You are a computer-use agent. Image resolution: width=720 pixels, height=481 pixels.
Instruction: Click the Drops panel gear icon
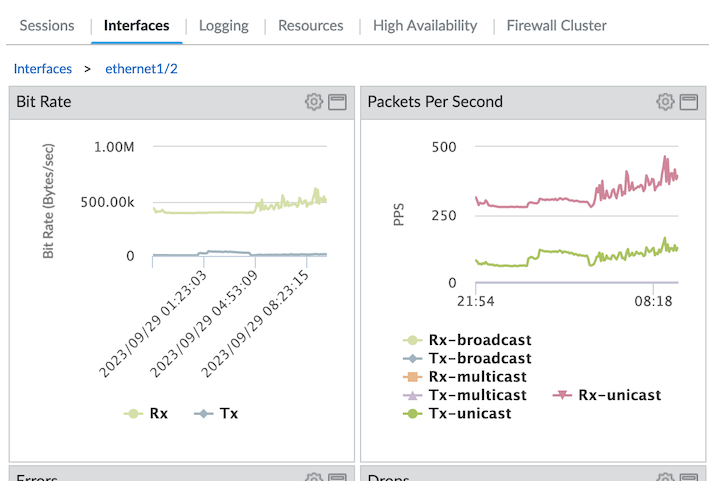[x=665, y=478]
